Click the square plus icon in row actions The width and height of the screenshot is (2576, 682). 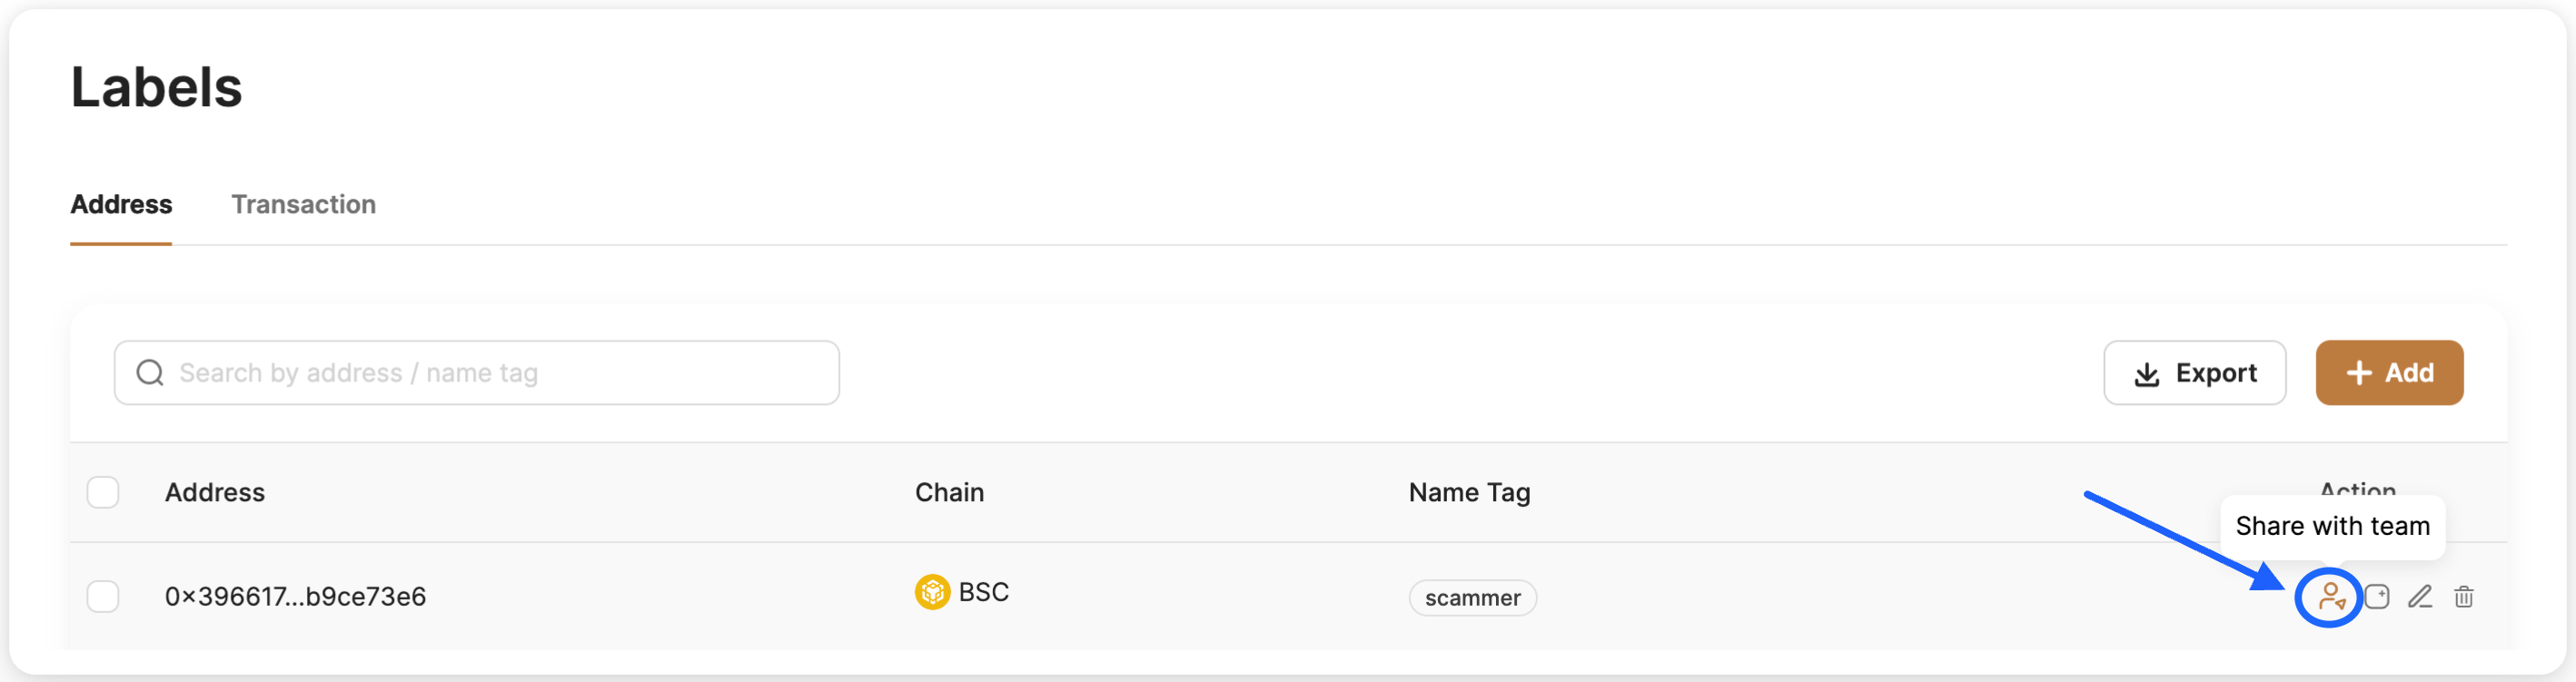click(x=2377, y=597)
